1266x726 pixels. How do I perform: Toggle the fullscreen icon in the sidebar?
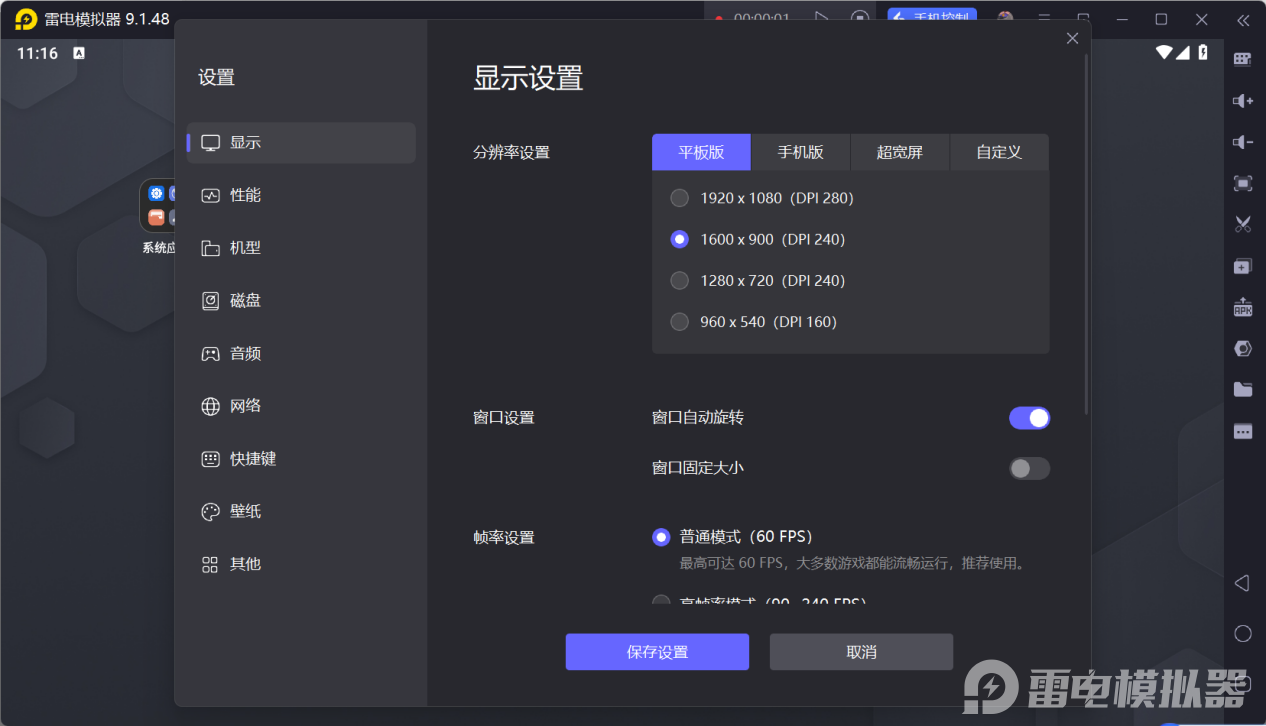(1242, 183)
